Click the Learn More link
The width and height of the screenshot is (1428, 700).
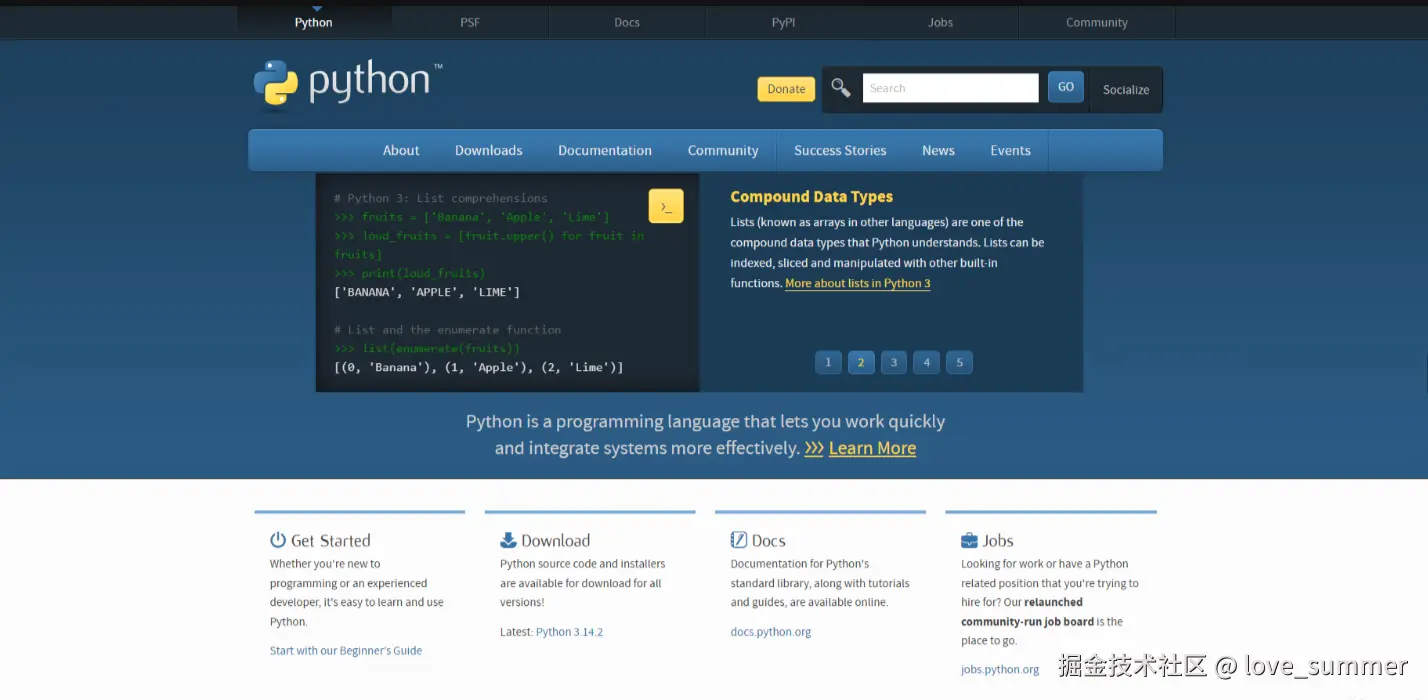(872, 448)
